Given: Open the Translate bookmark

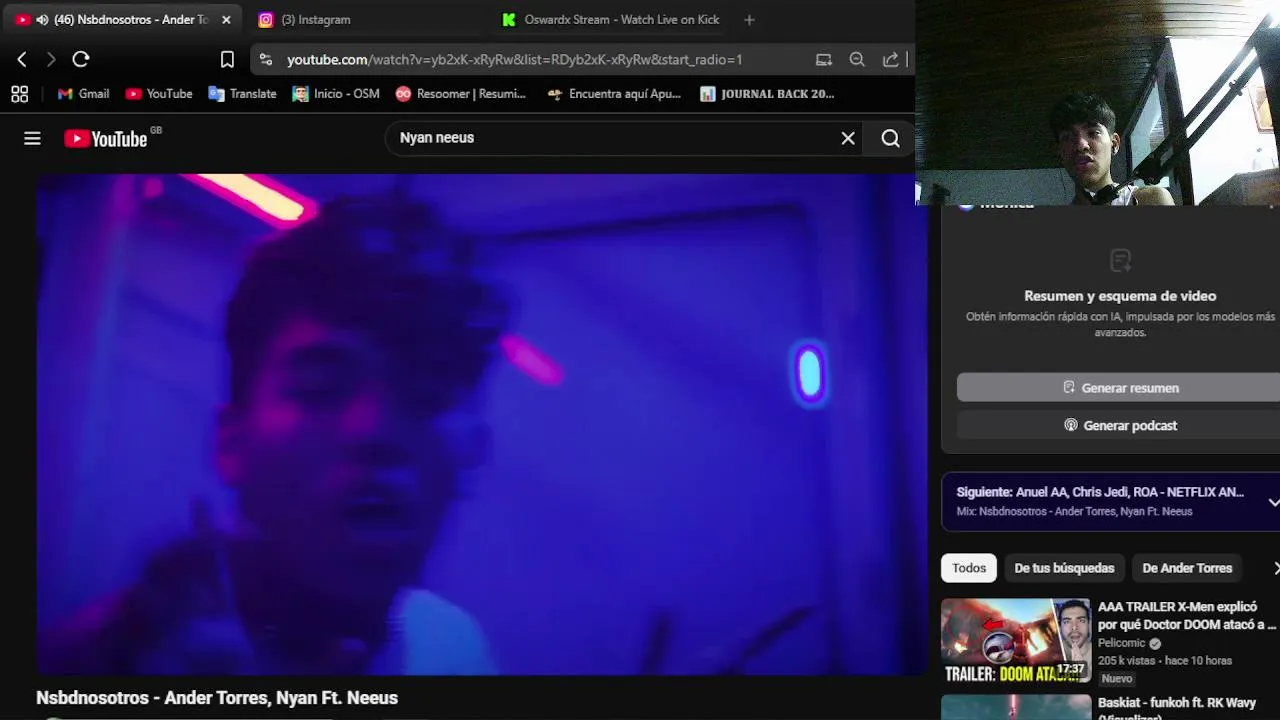Looking at the screenshot, I should (x=242, y=94).
